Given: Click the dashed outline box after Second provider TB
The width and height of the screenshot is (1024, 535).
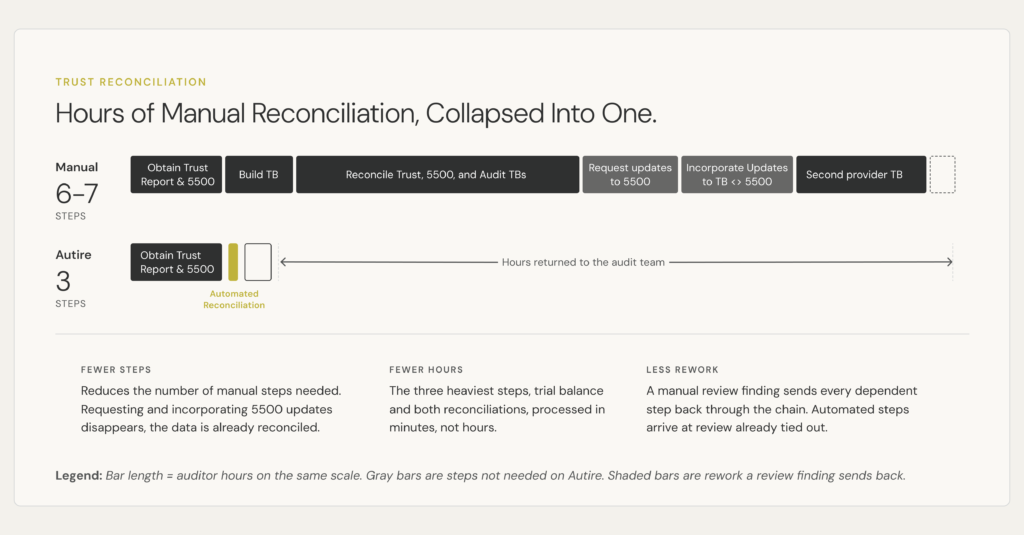Looking at the screenshot, I should [x=942, y=174].
